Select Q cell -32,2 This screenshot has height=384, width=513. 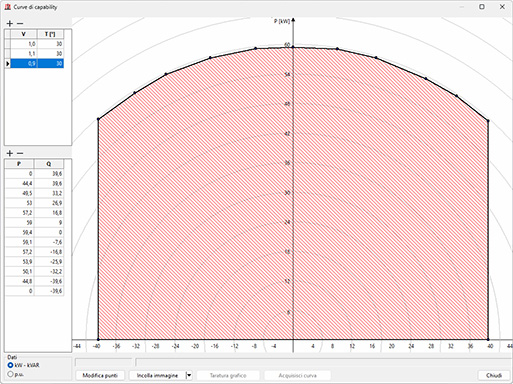click(x=49, y=272)
